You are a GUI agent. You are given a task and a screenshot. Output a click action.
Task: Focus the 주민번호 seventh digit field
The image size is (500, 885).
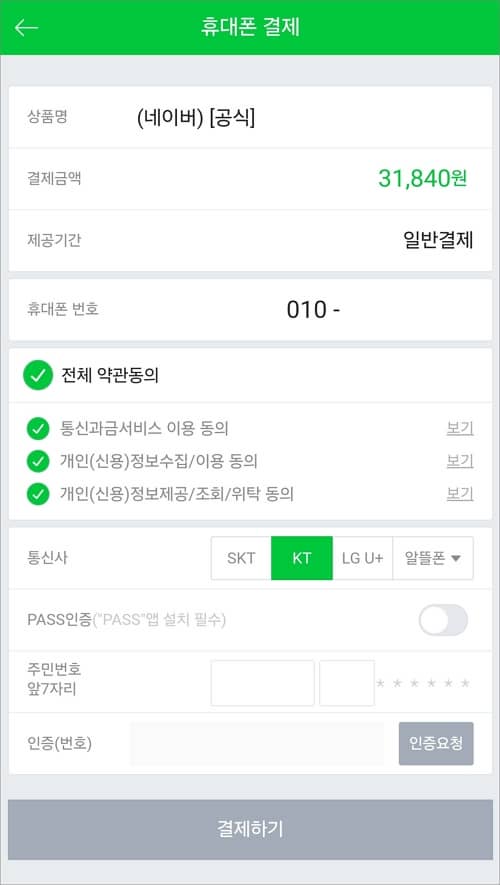point(347,683)
